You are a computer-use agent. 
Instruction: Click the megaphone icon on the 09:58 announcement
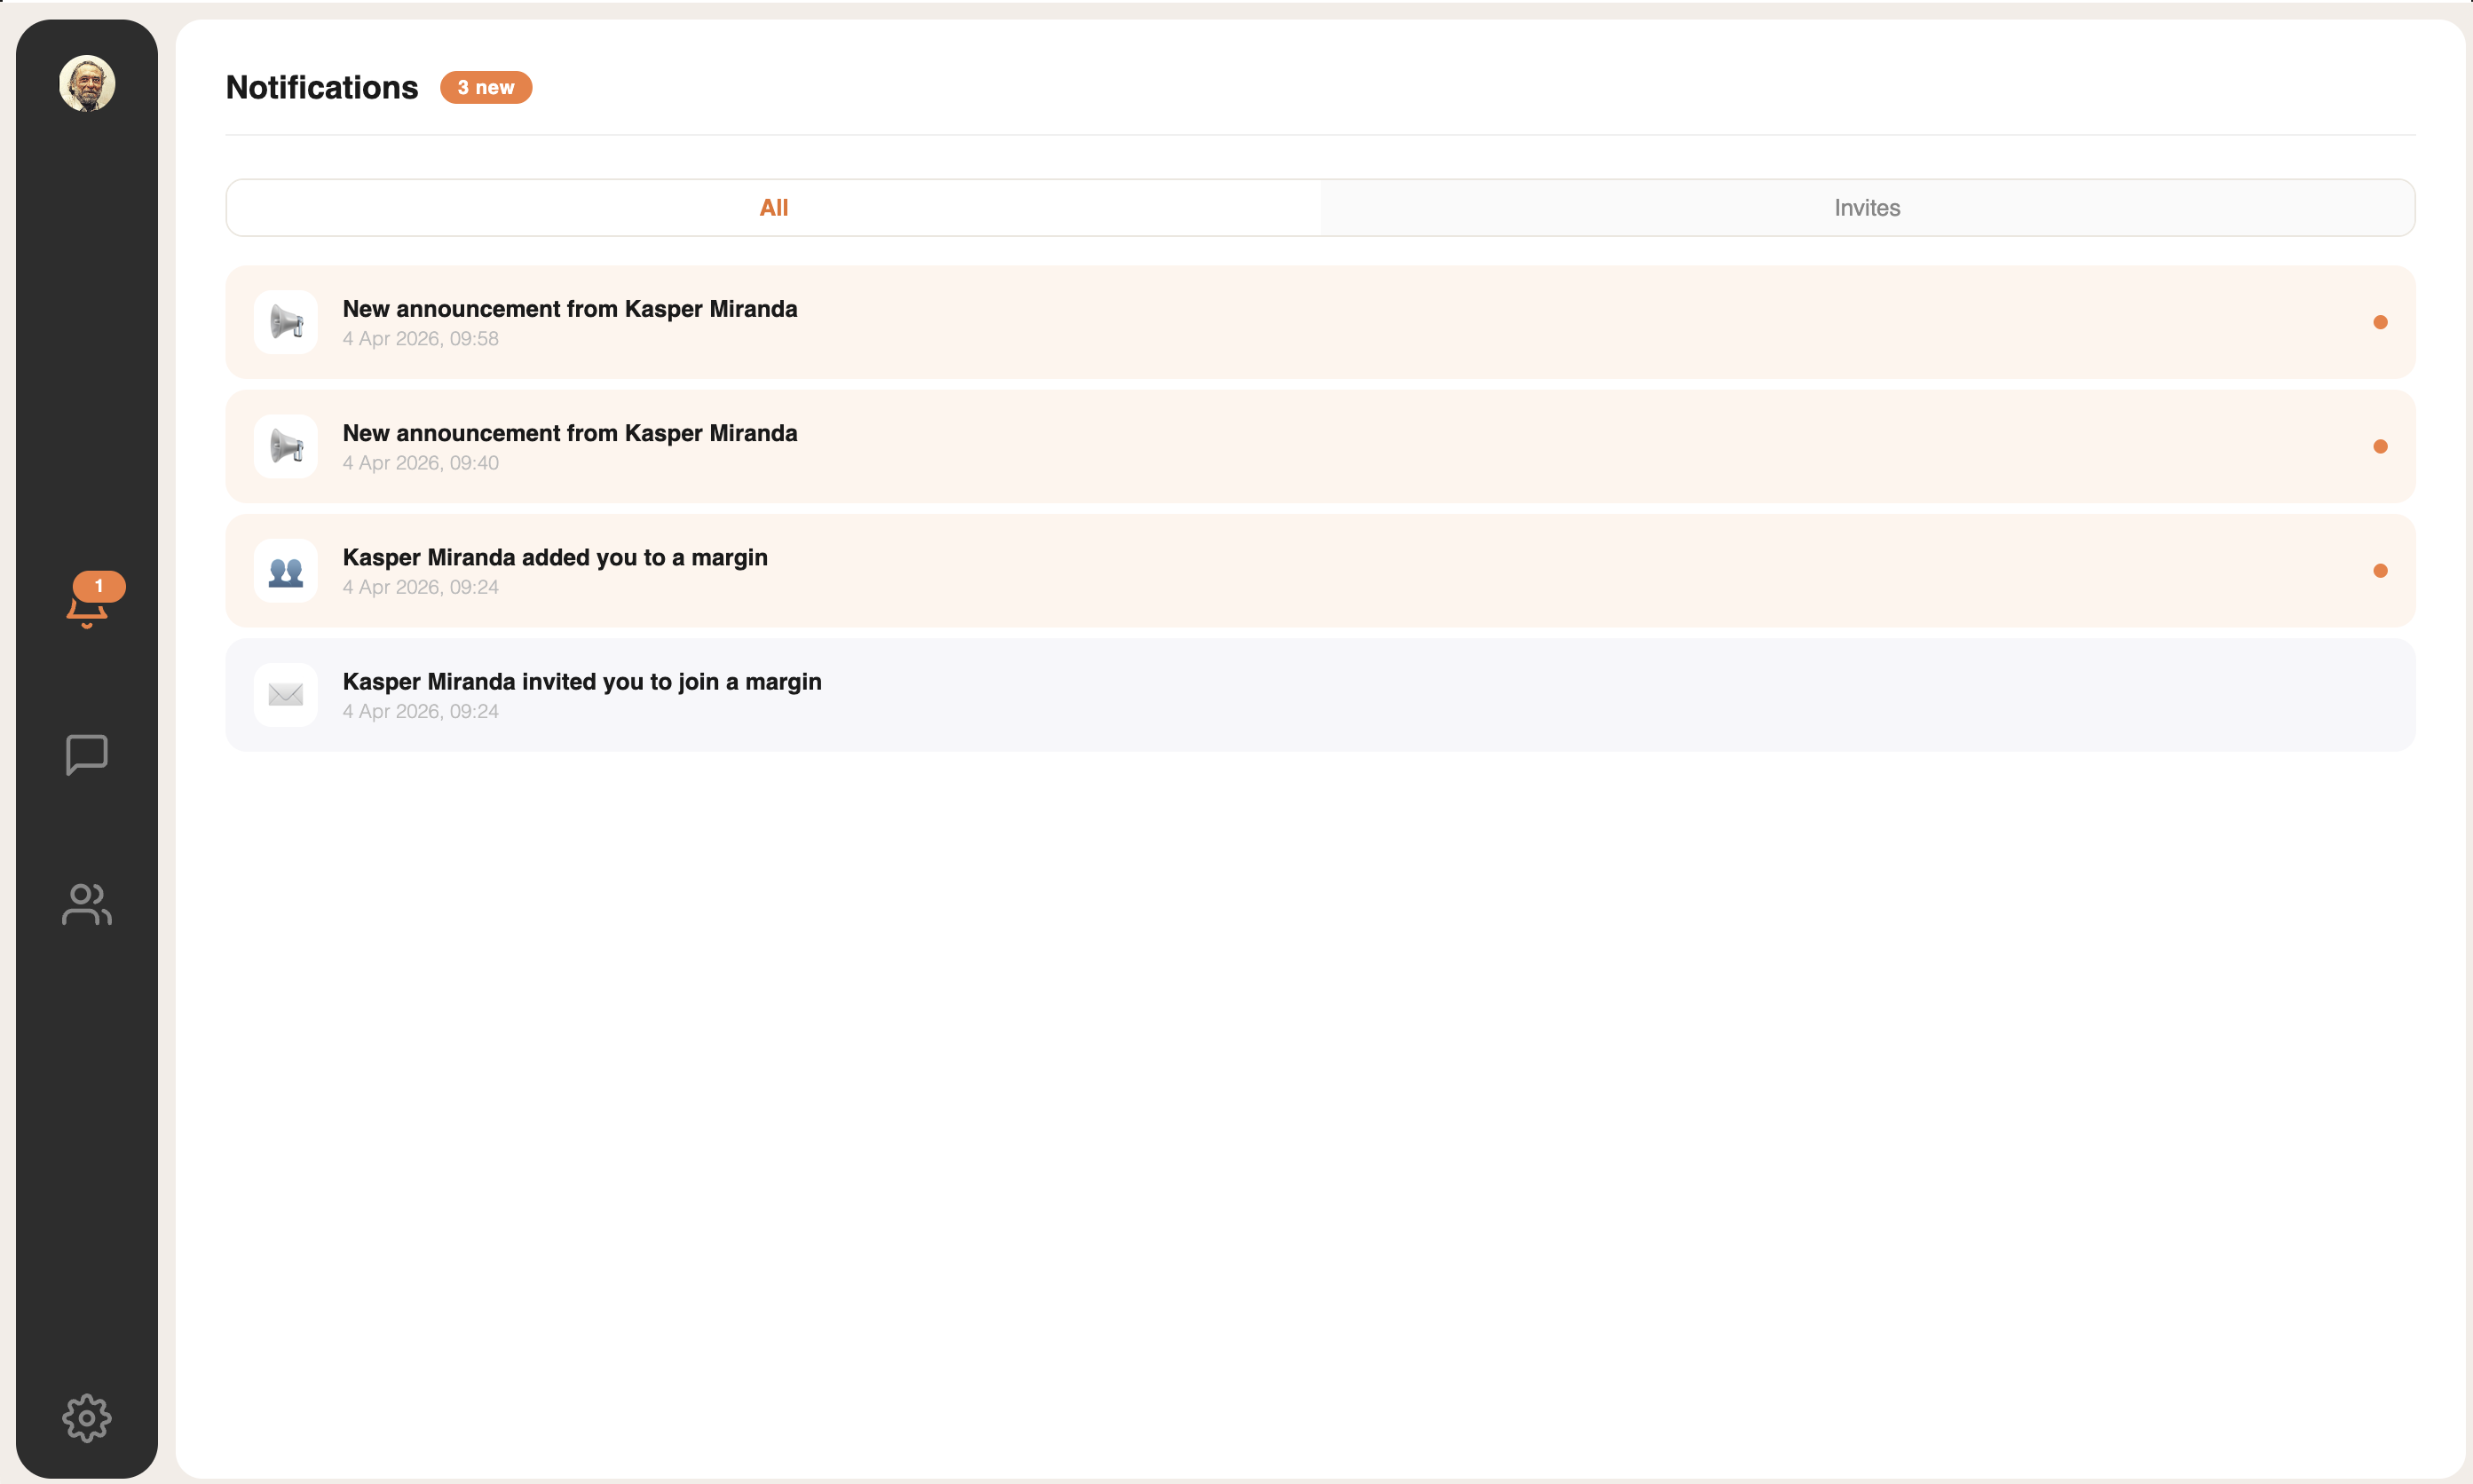(285, 322)
